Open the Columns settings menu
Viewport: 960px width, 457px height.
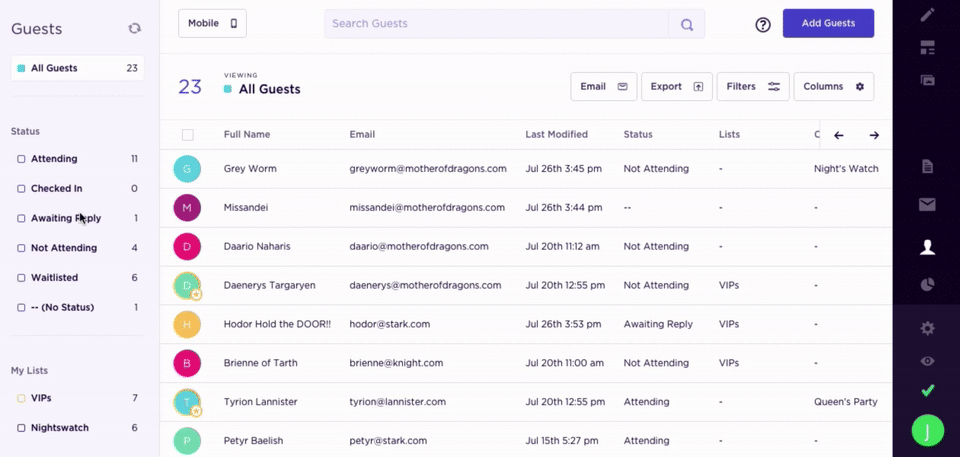[833, 87]
